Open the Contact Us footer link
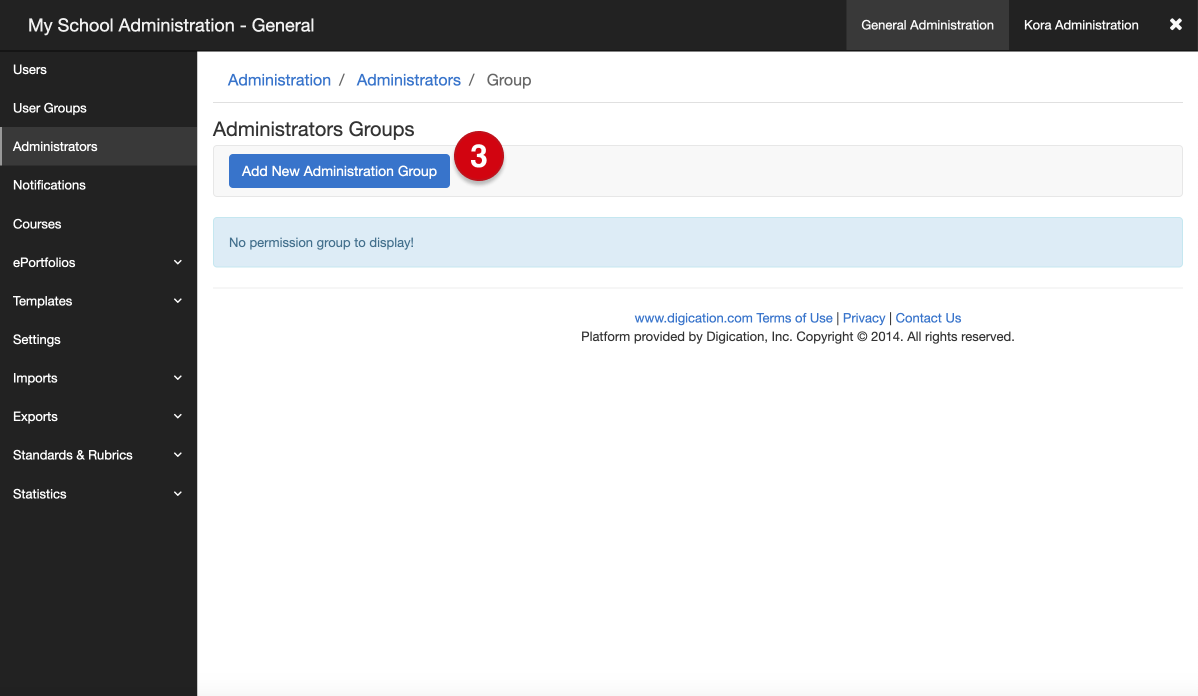This screenshot has width=1198, height=696. tap(928, 318)
